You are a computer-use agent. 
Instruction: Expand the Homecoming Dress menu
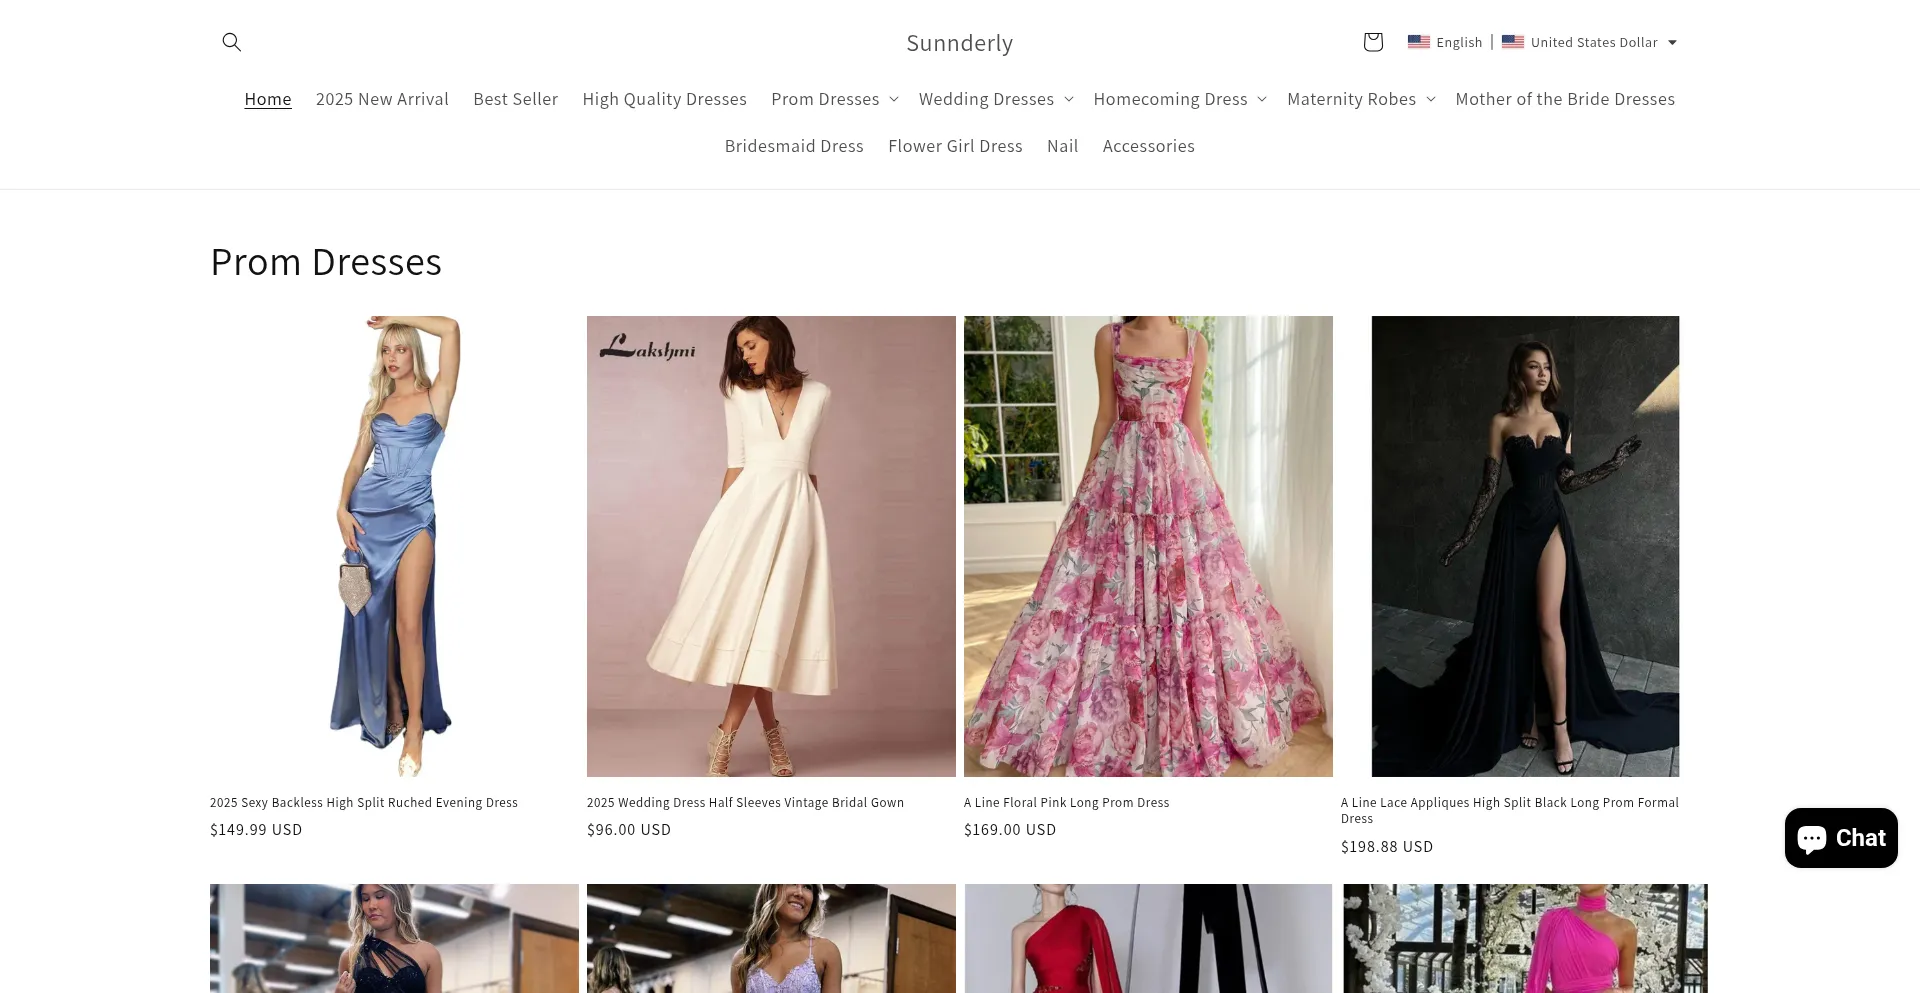point(1179,99)
